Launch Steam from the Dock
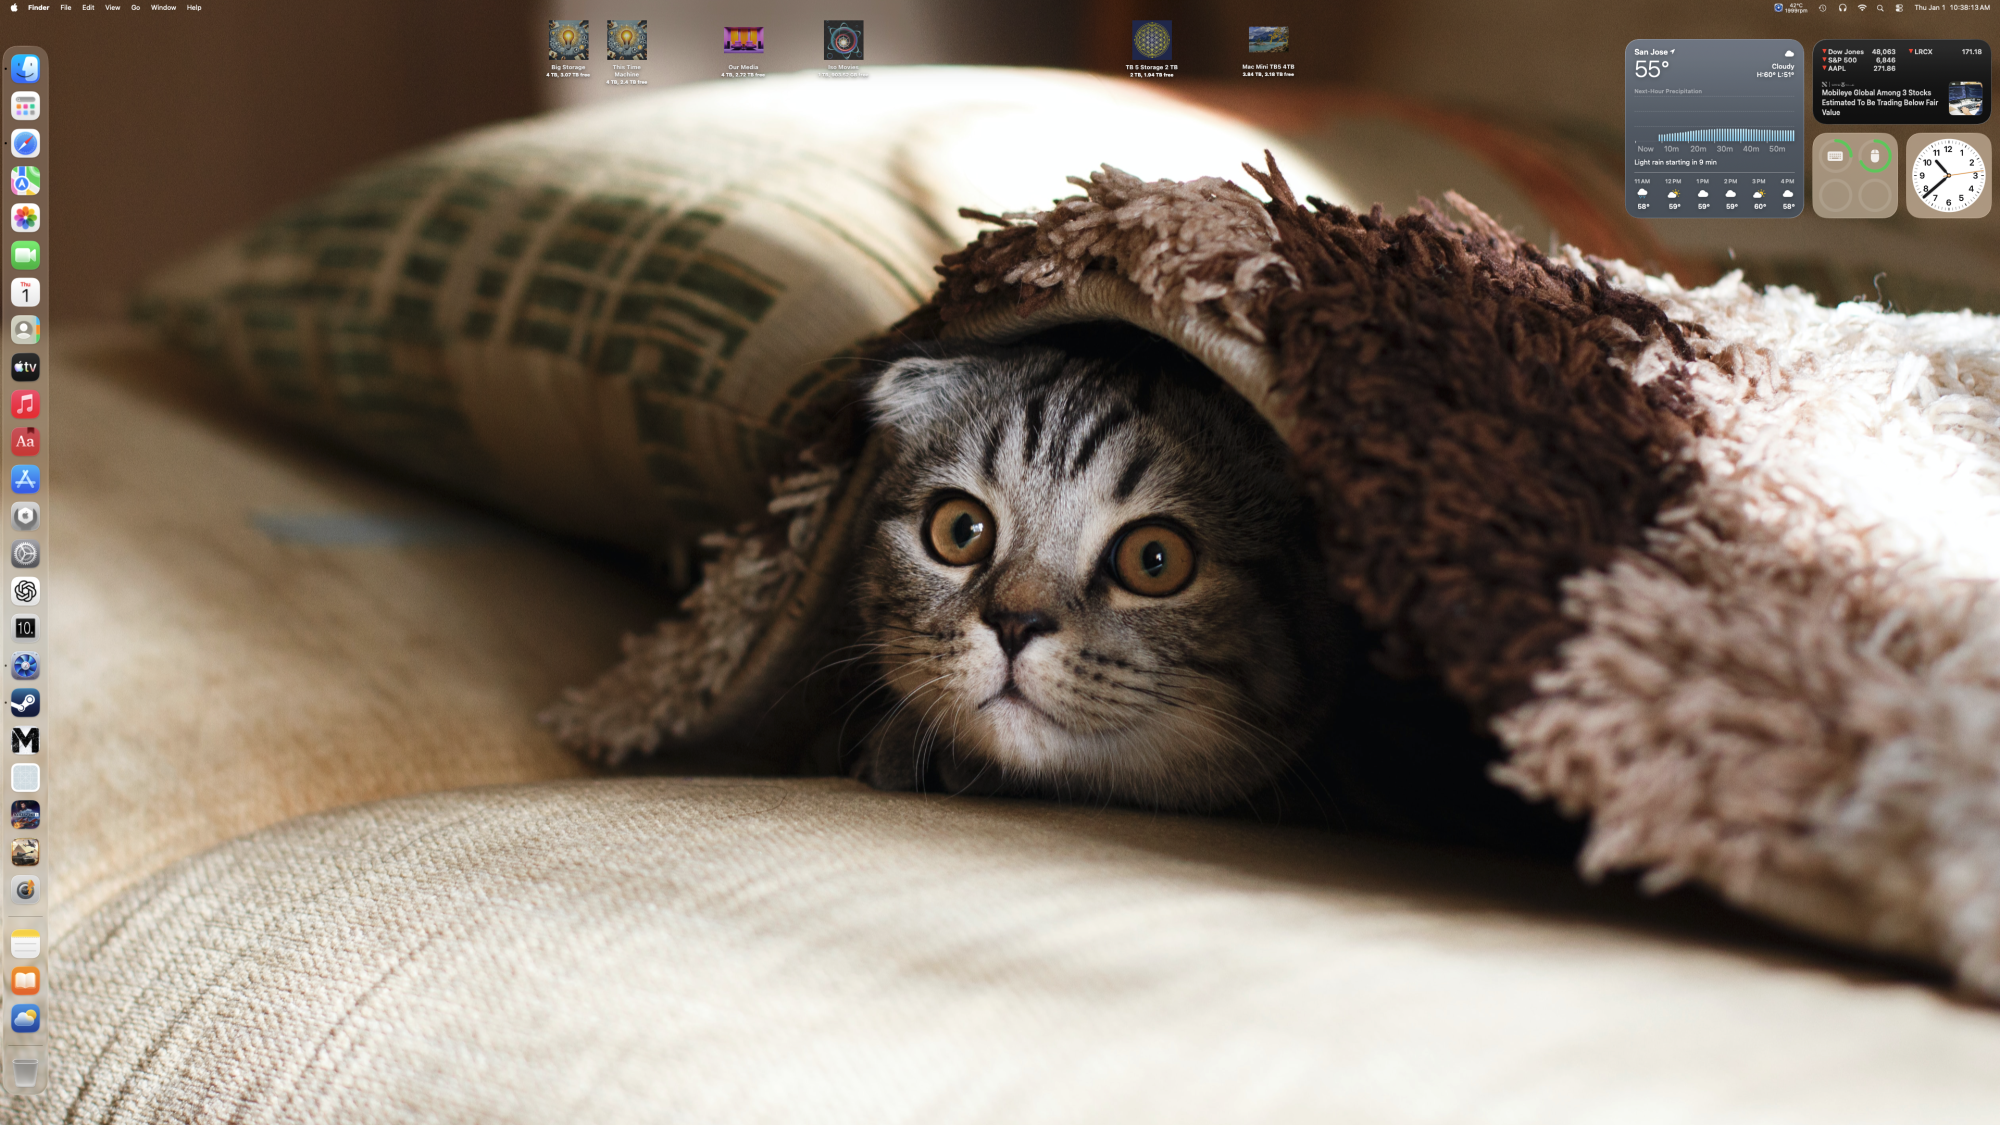Screen dimensions: 2000x1125 click(26, 702)
